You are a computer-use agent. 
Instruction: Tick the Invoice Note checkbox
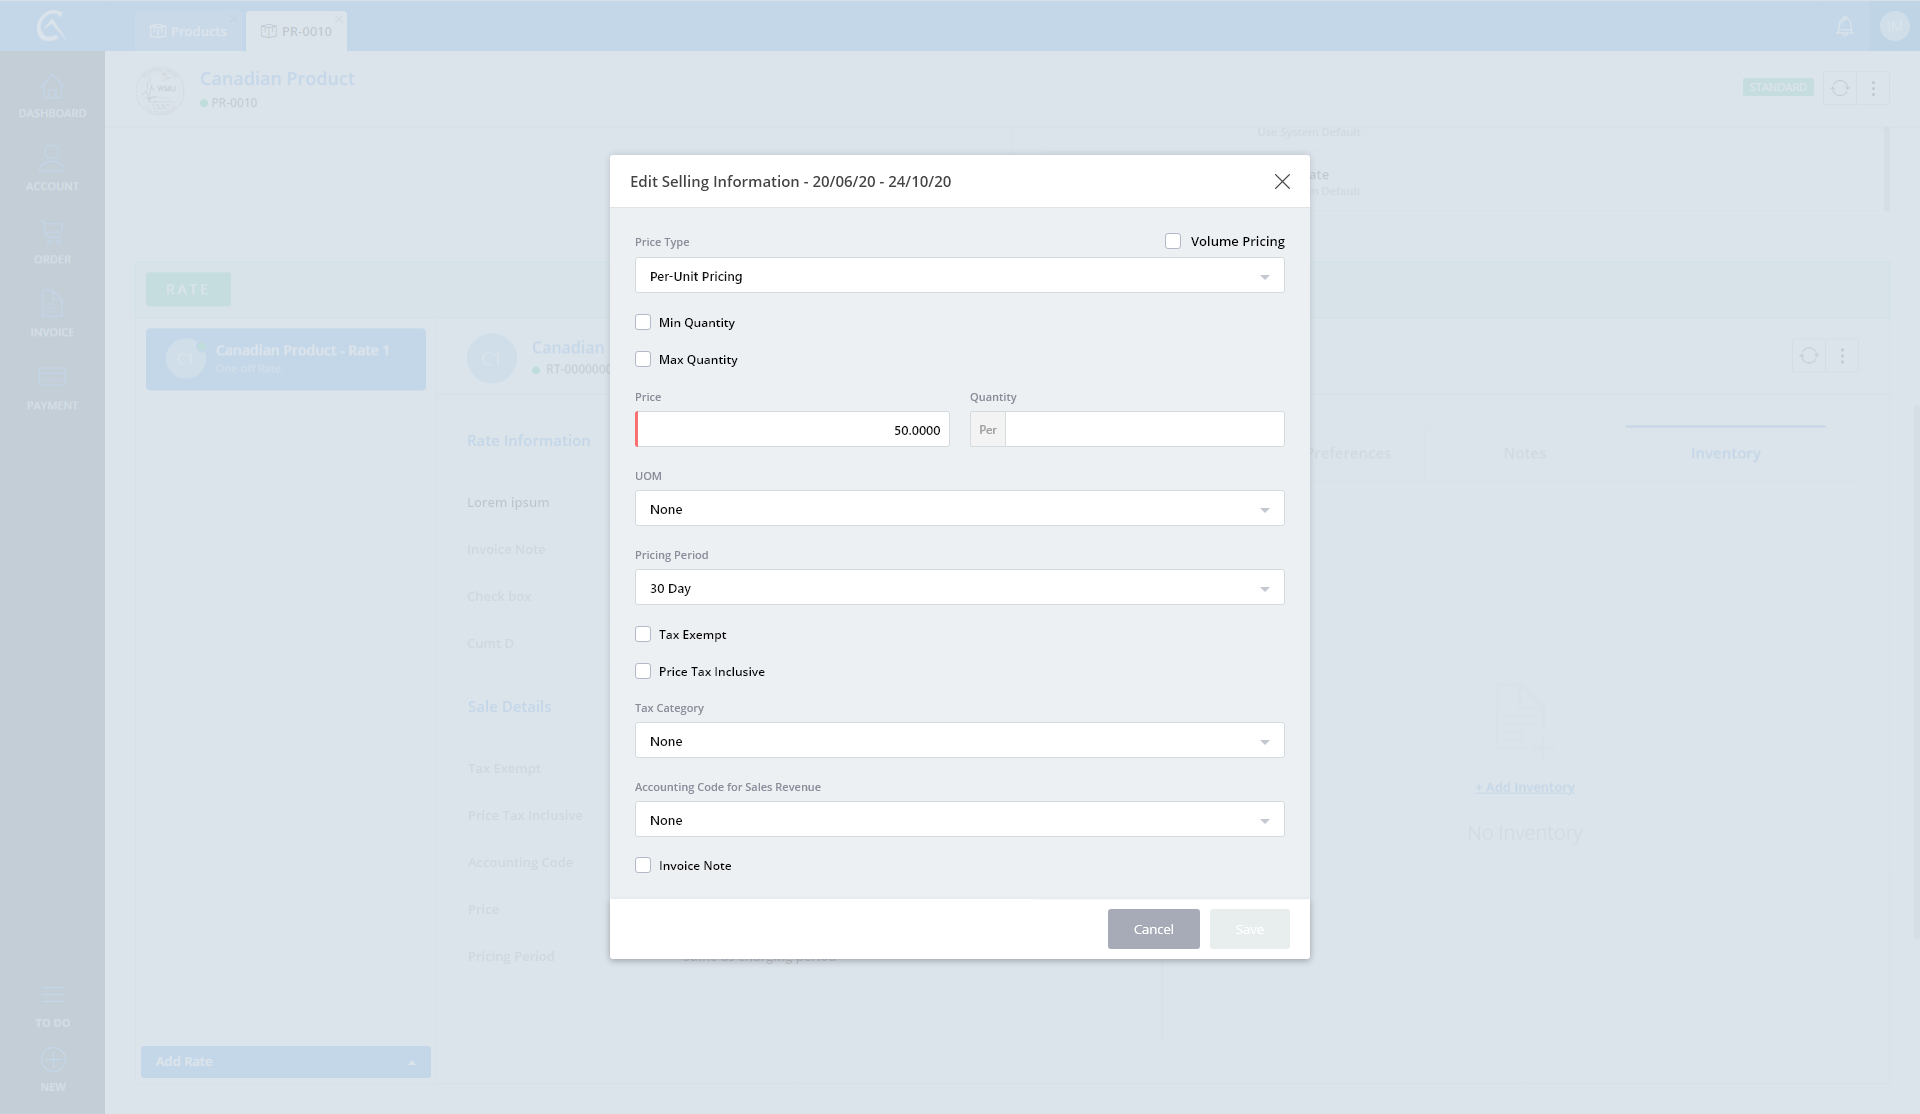tap(643, 865)
